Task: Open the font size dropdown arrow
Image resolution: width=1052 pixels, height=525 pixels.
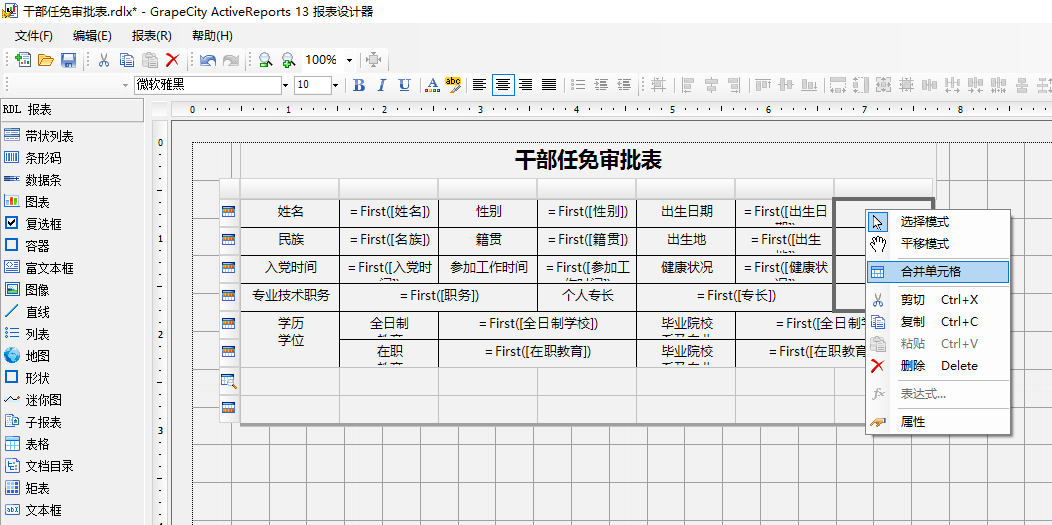Action: (x=335, y=85)
